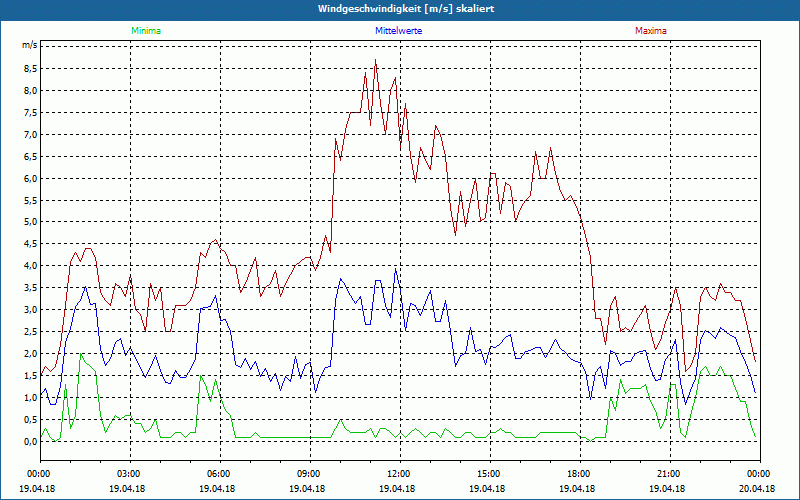Click the 3,0 y-axis value
This screenshot has width=800, height=500.
pos(29,310)
